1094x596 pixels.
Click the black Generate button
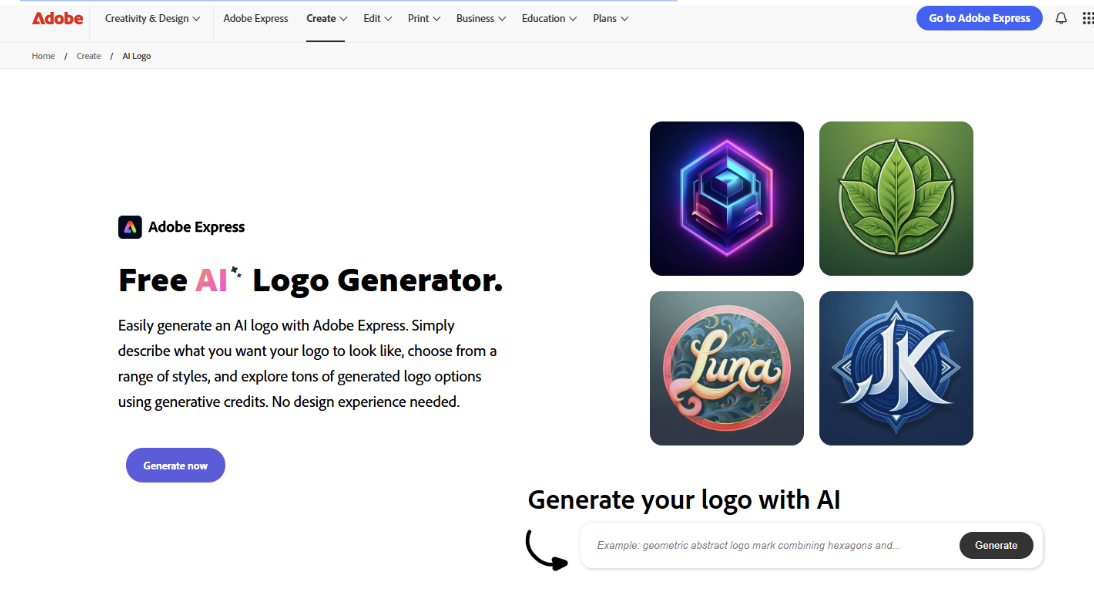[996, 545]
